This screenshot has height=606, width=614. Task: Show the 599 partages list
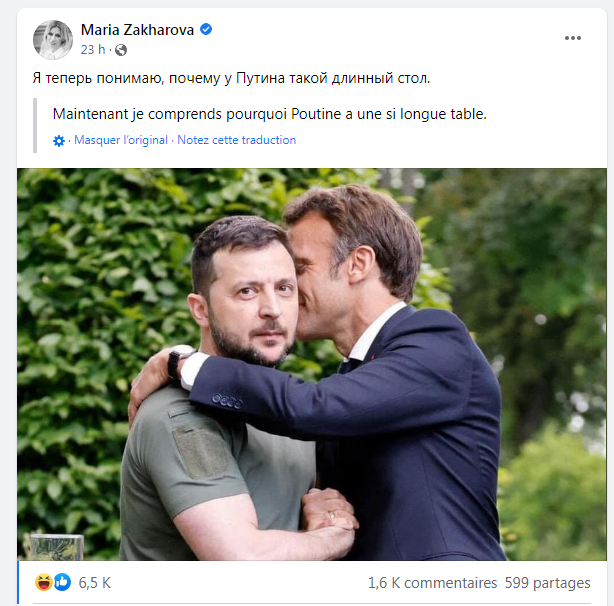point(547,582)
